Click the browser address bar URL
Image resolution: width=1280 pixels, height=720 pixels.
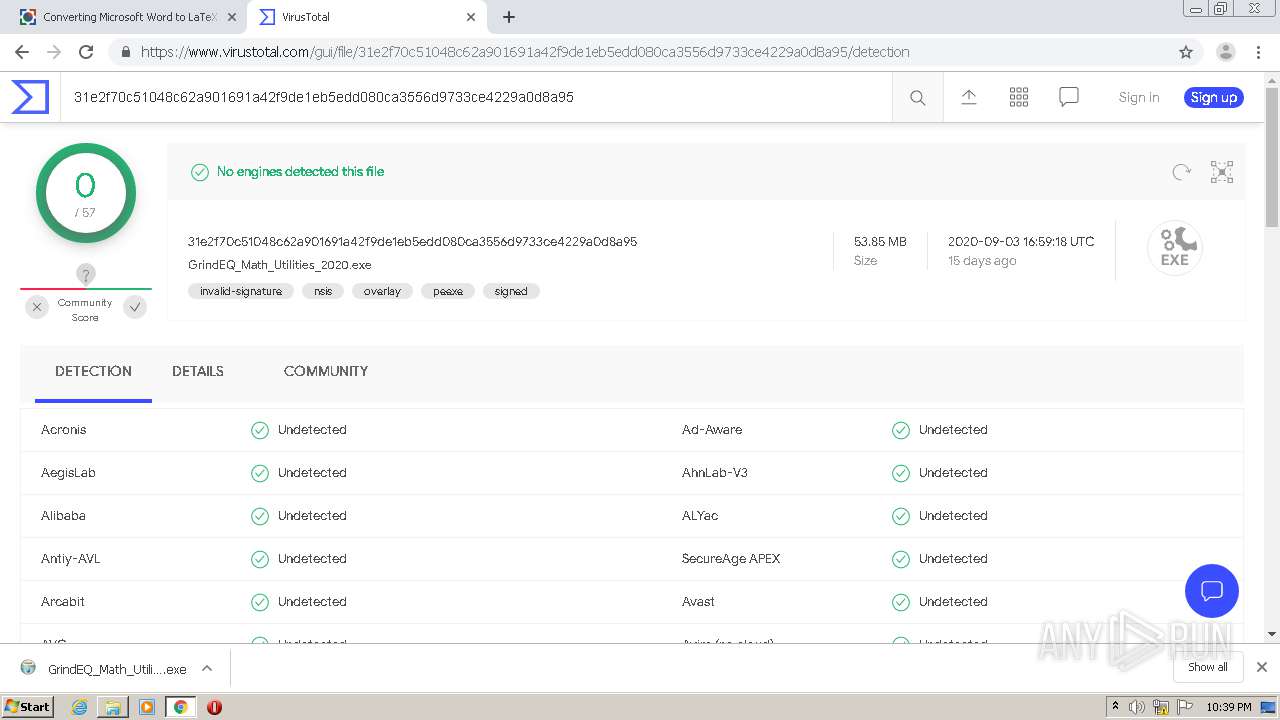pos(525,52)
